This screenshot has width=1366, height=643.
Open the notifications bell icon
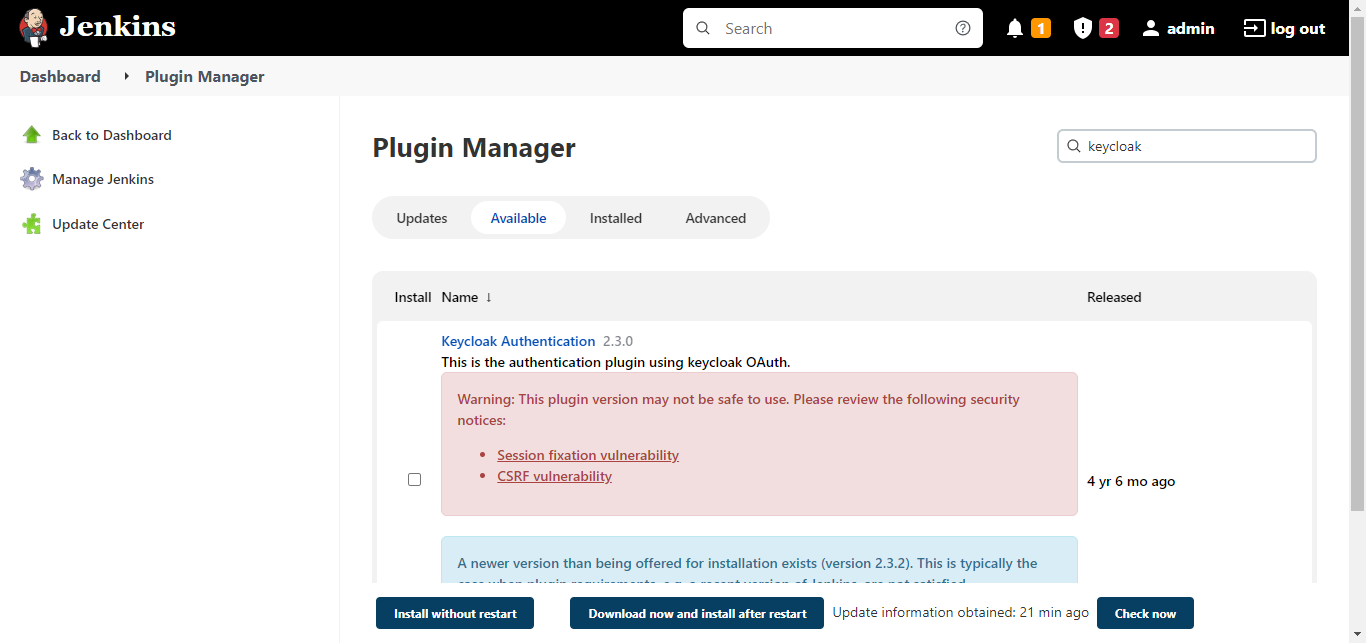tap(1015, 28)
